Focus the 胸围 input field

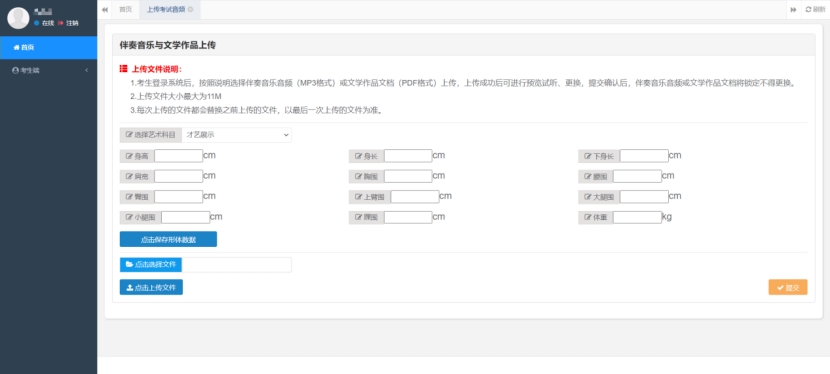point(408,176)
